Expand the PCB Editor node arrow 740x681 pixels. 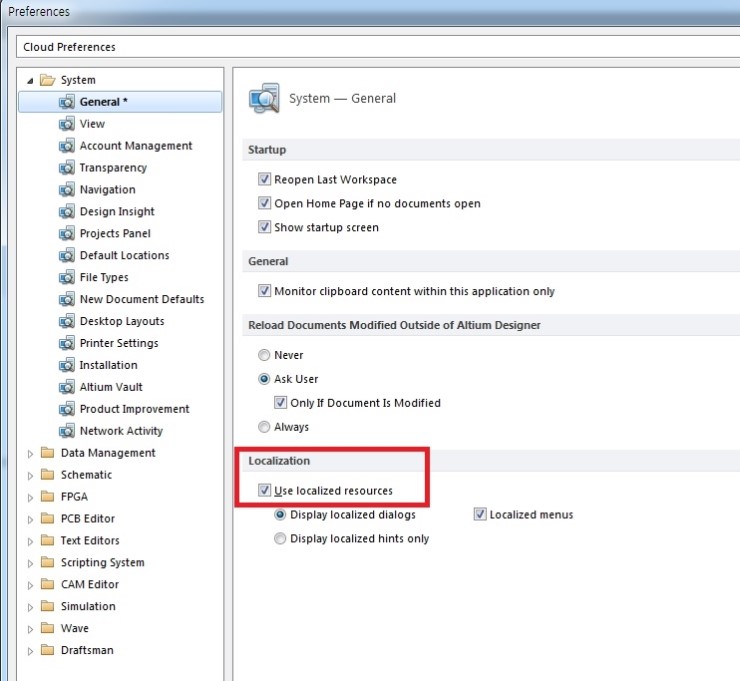tap(30, 520)
